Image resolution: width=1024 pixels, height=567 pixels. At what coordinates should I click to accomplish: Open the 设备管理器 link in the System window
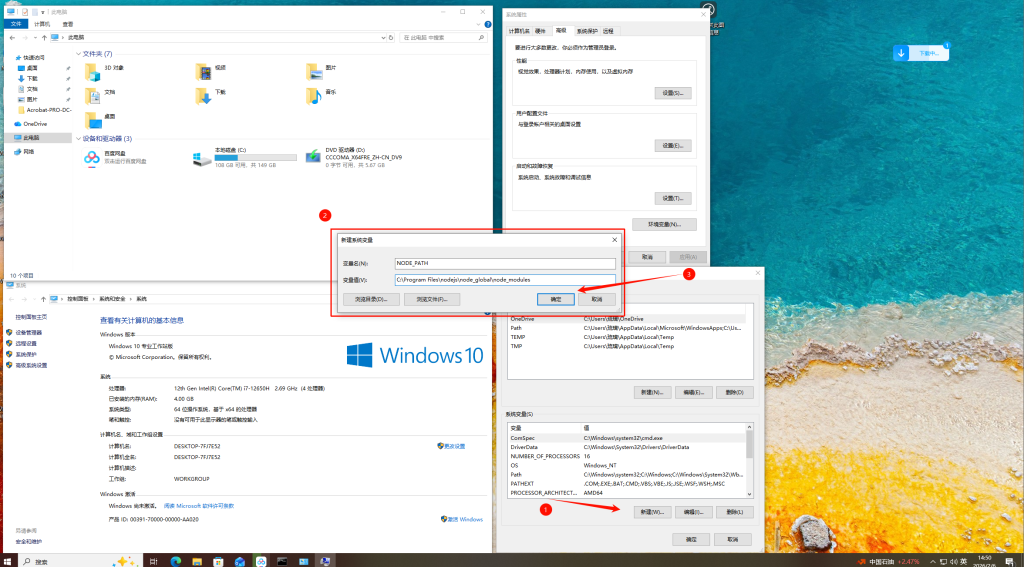(29, 332)
